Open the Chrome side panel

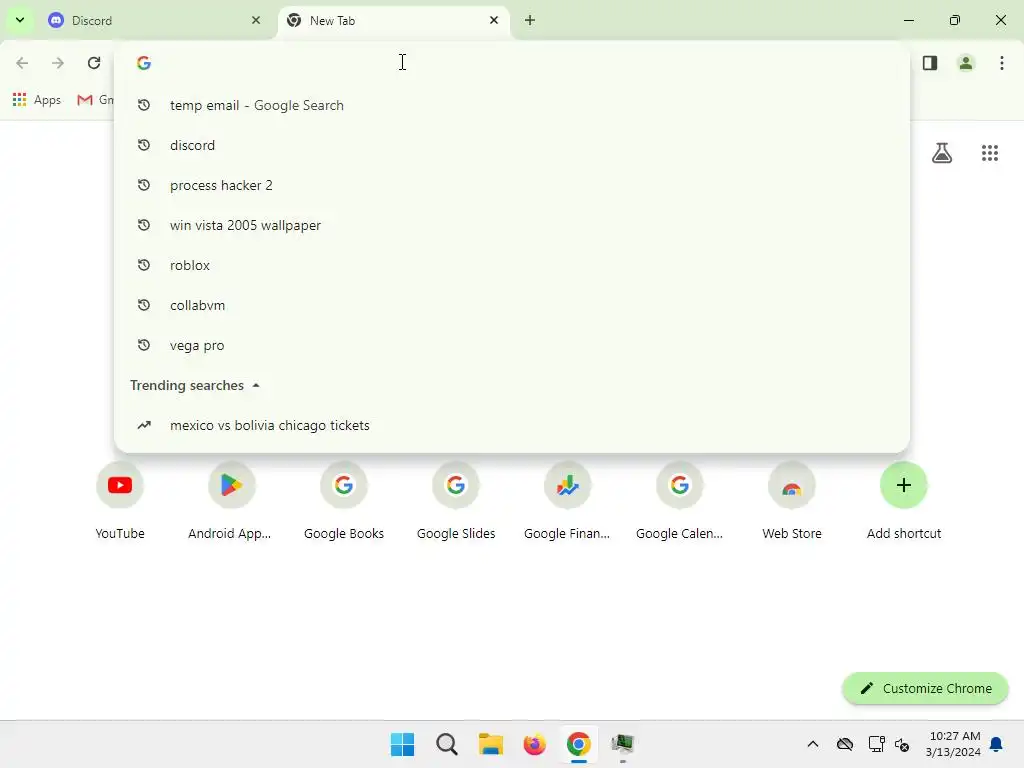tap(930, 63)
